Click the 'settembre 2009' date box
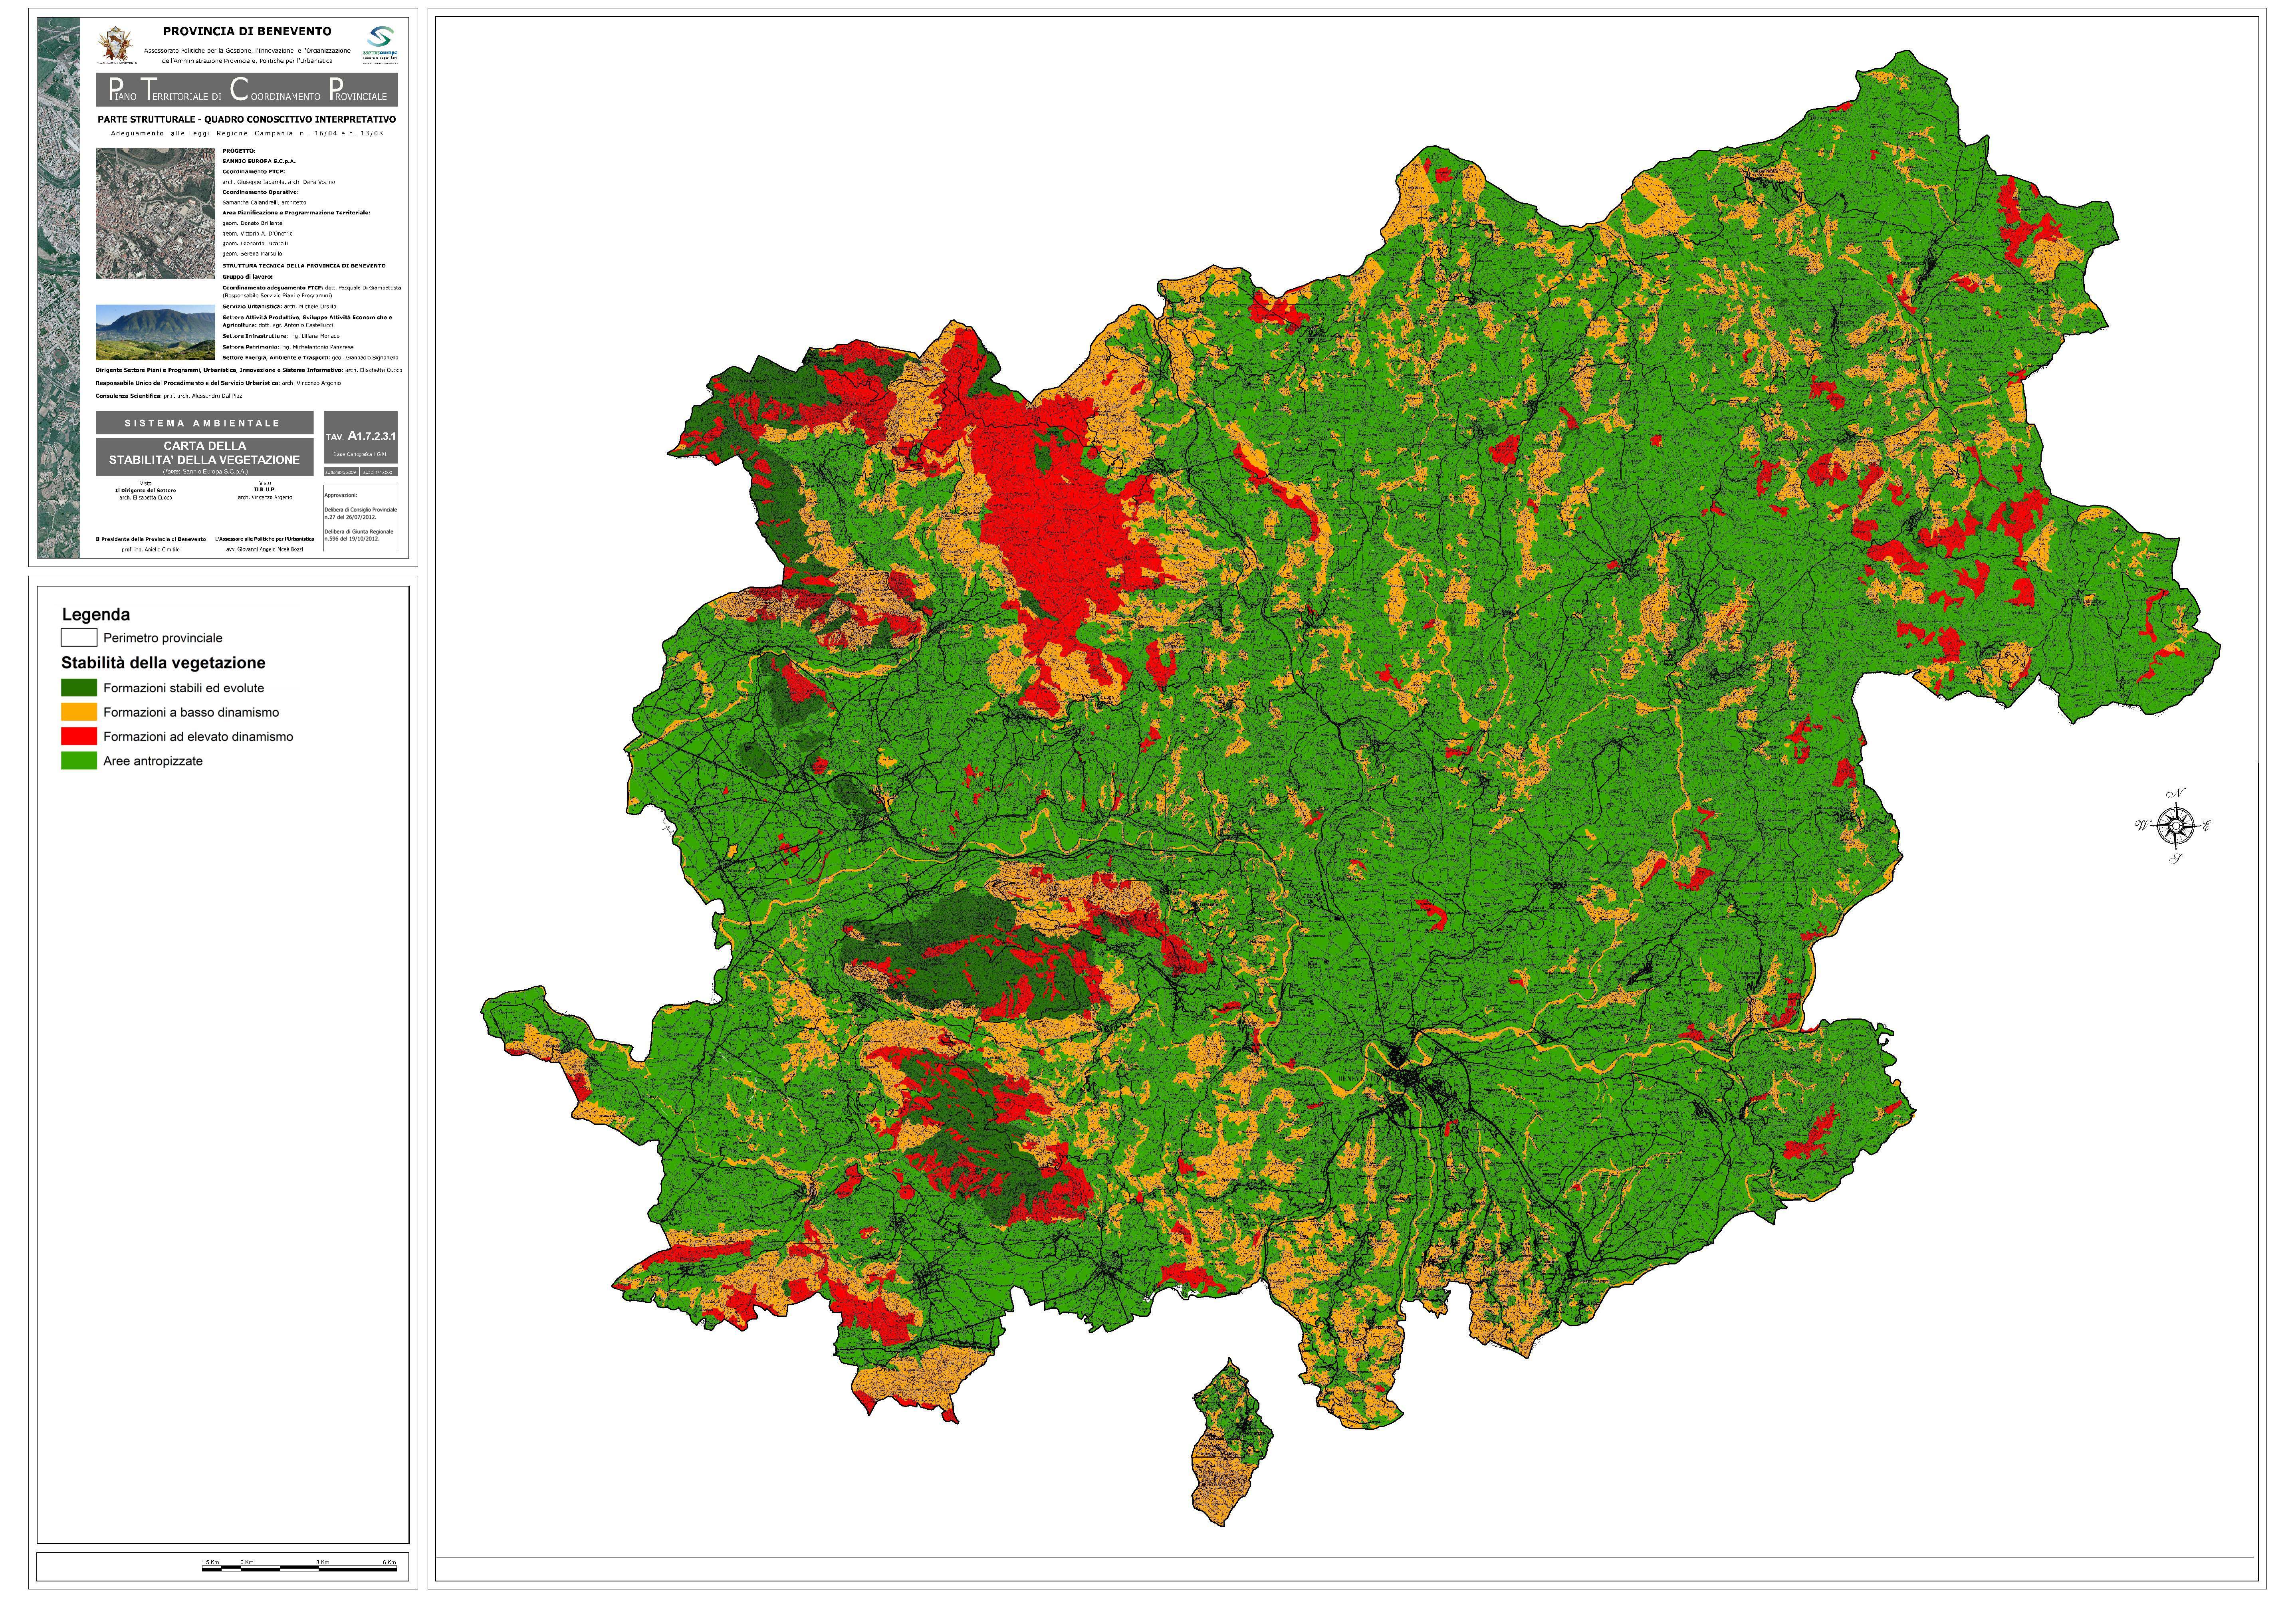Screen dimensions: 2296x1597 341,472
